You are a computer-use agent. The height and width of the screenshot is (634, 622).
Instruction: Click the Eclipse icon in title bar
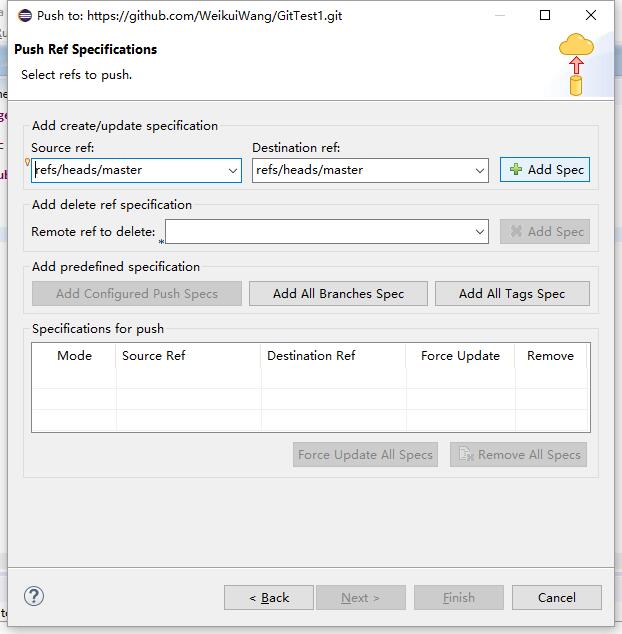click(25, 16)
